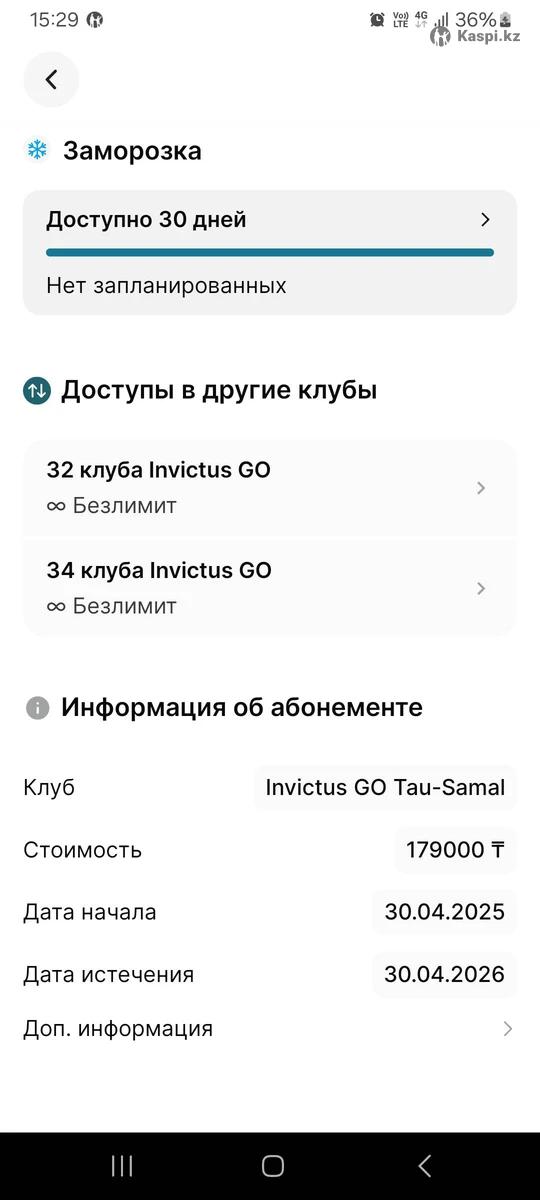Tap the Android back navigation arrow
Screen dimensions: 540x1200
tap(424, 1165)
